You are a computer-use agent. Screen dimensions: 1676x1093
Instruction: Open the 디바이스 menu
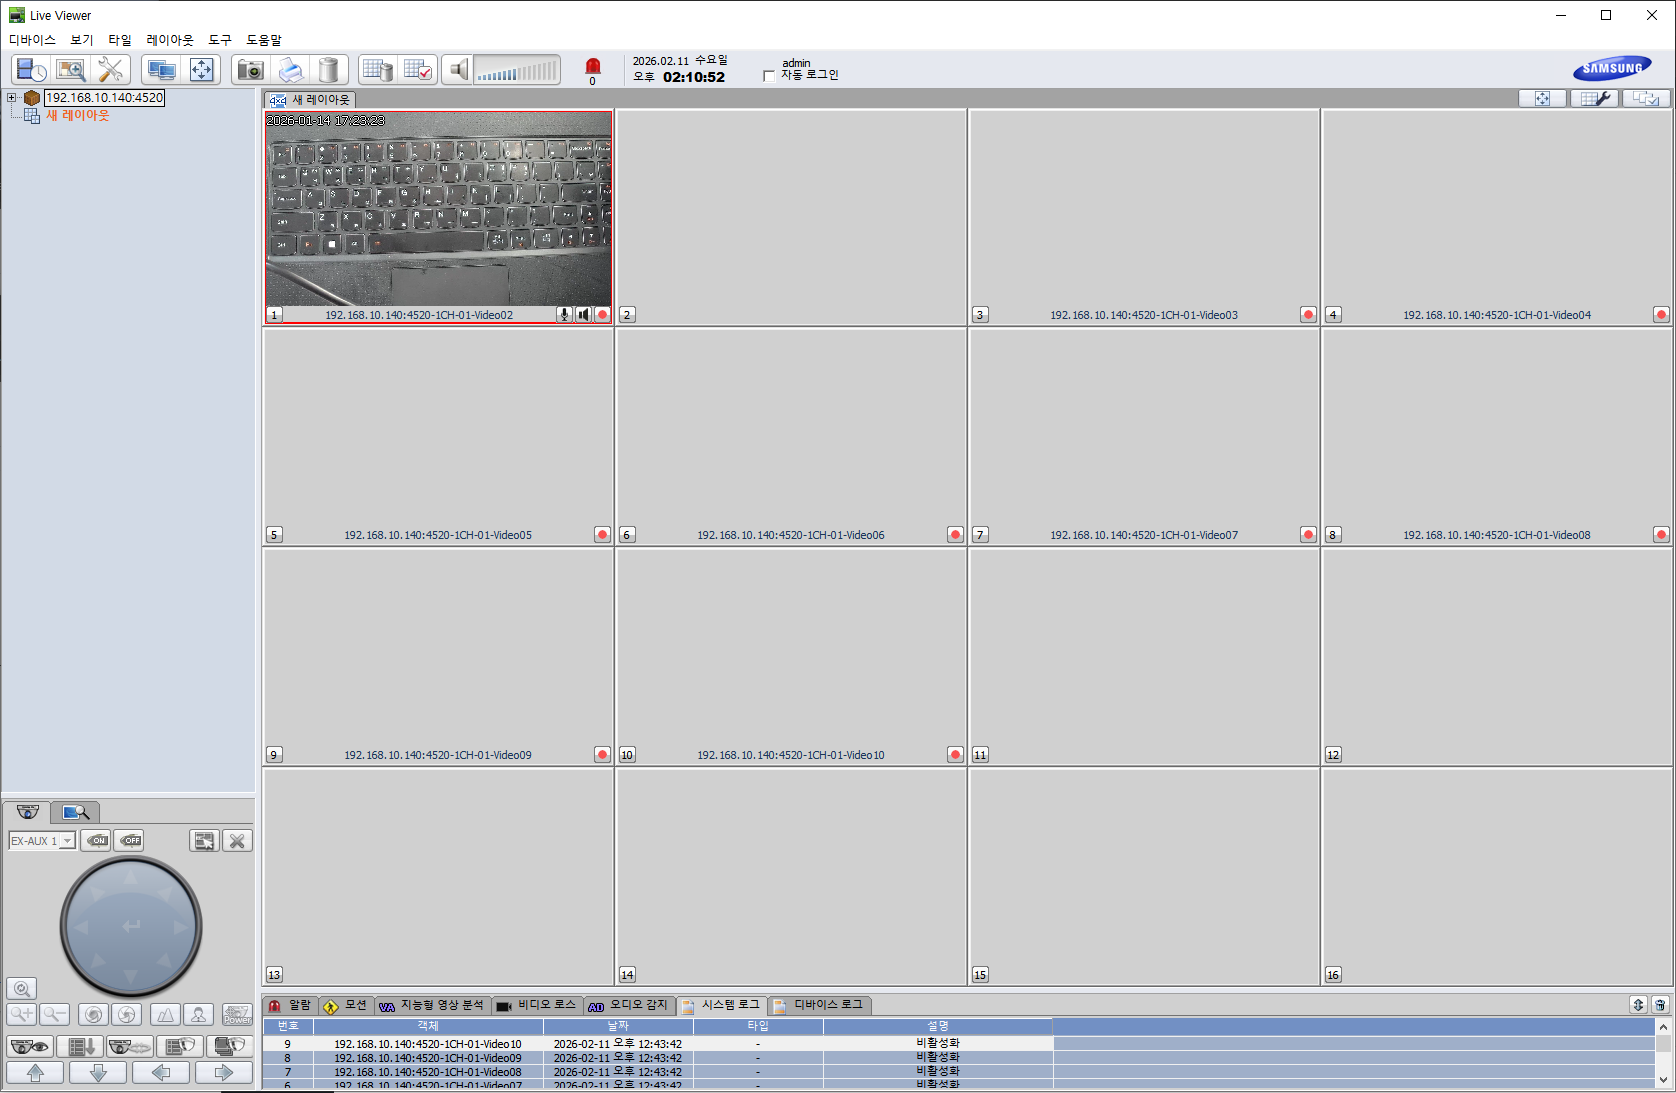[32, 40]
